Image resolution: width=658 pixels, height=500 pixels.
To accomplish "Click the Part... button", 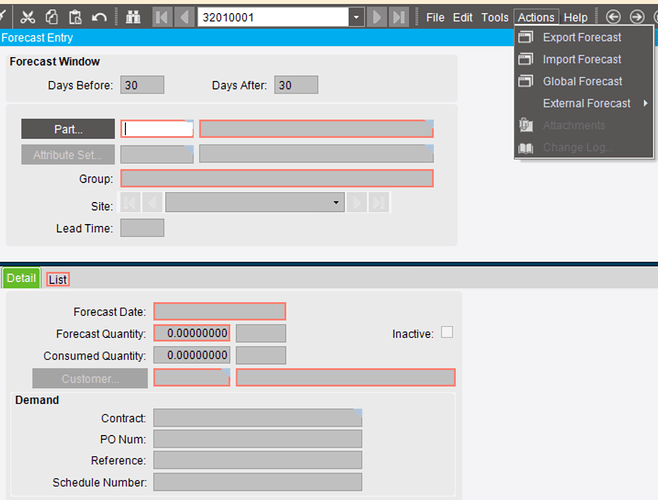I will pos(68,129).
